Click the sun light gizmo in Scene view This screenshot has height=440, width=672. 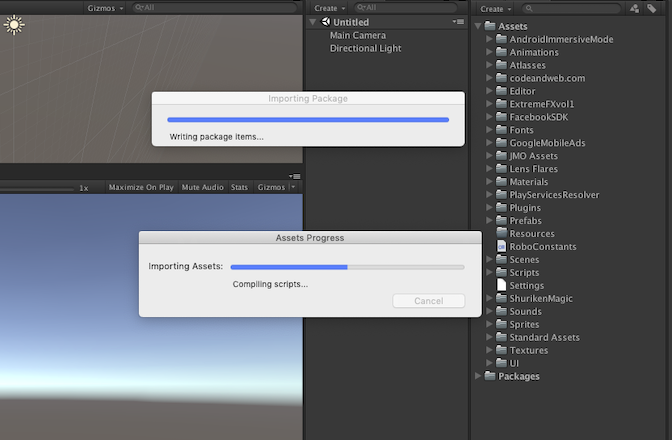[x=14, y=25]
